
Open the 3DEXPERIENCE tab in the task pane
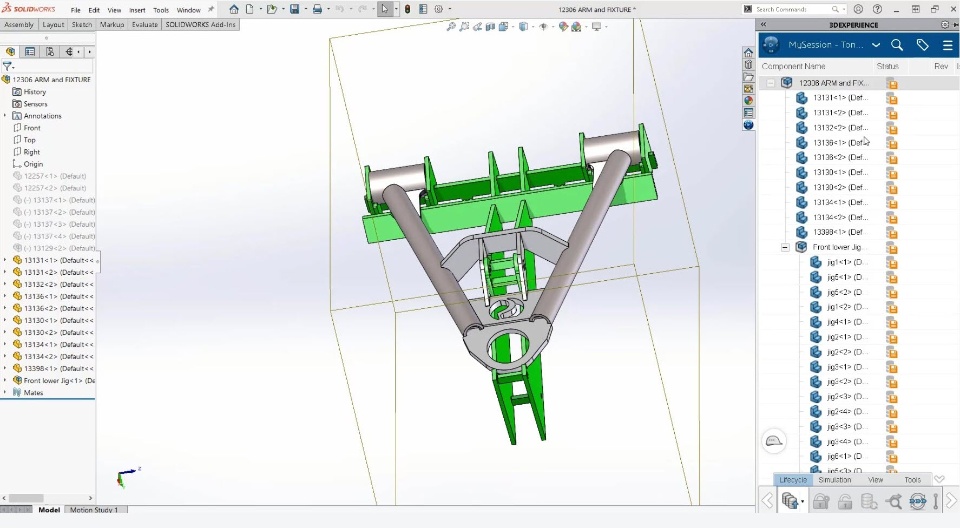click(748, 125)
